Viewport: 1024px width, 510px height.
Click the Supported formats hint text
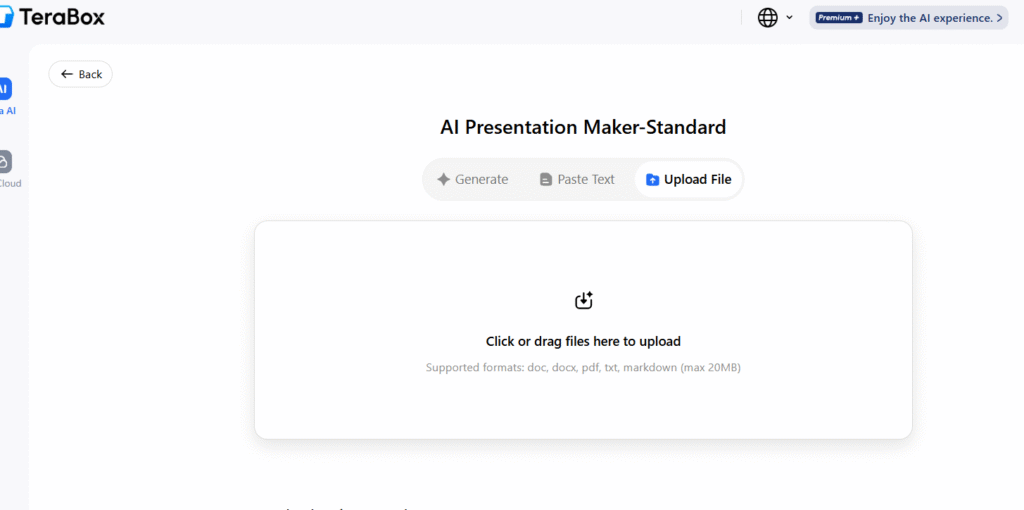coord(583,368)
